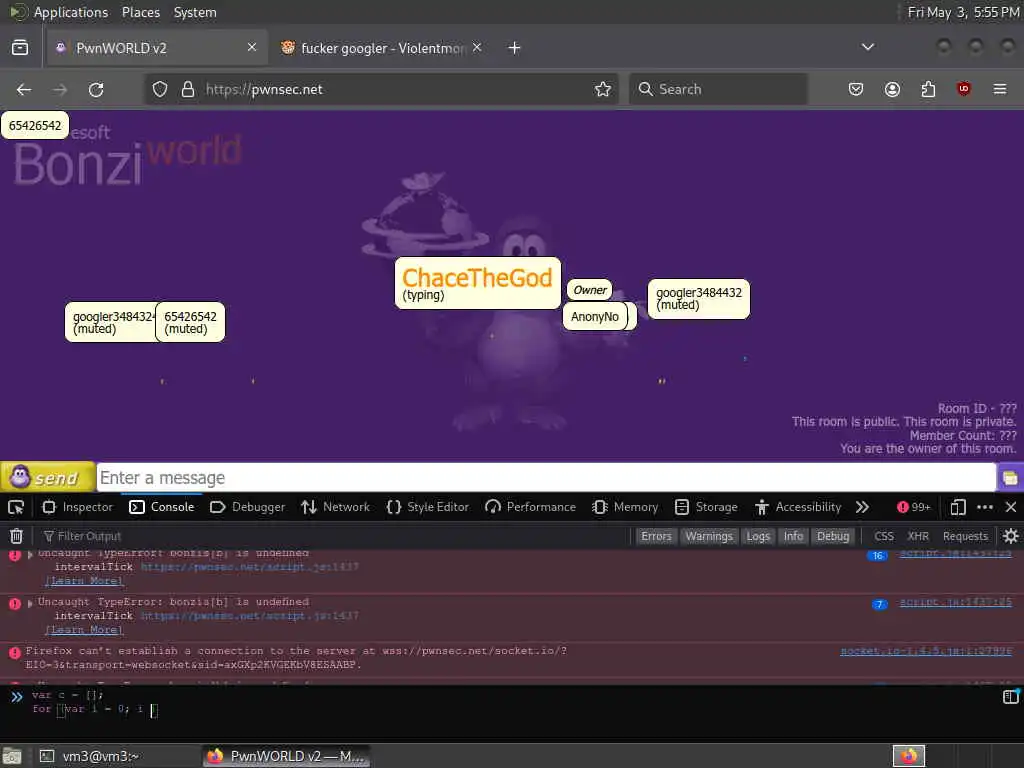Activate the element picker tool in DevTools
This screenshot has height=768, width=1024.
[x=16, y=507]
